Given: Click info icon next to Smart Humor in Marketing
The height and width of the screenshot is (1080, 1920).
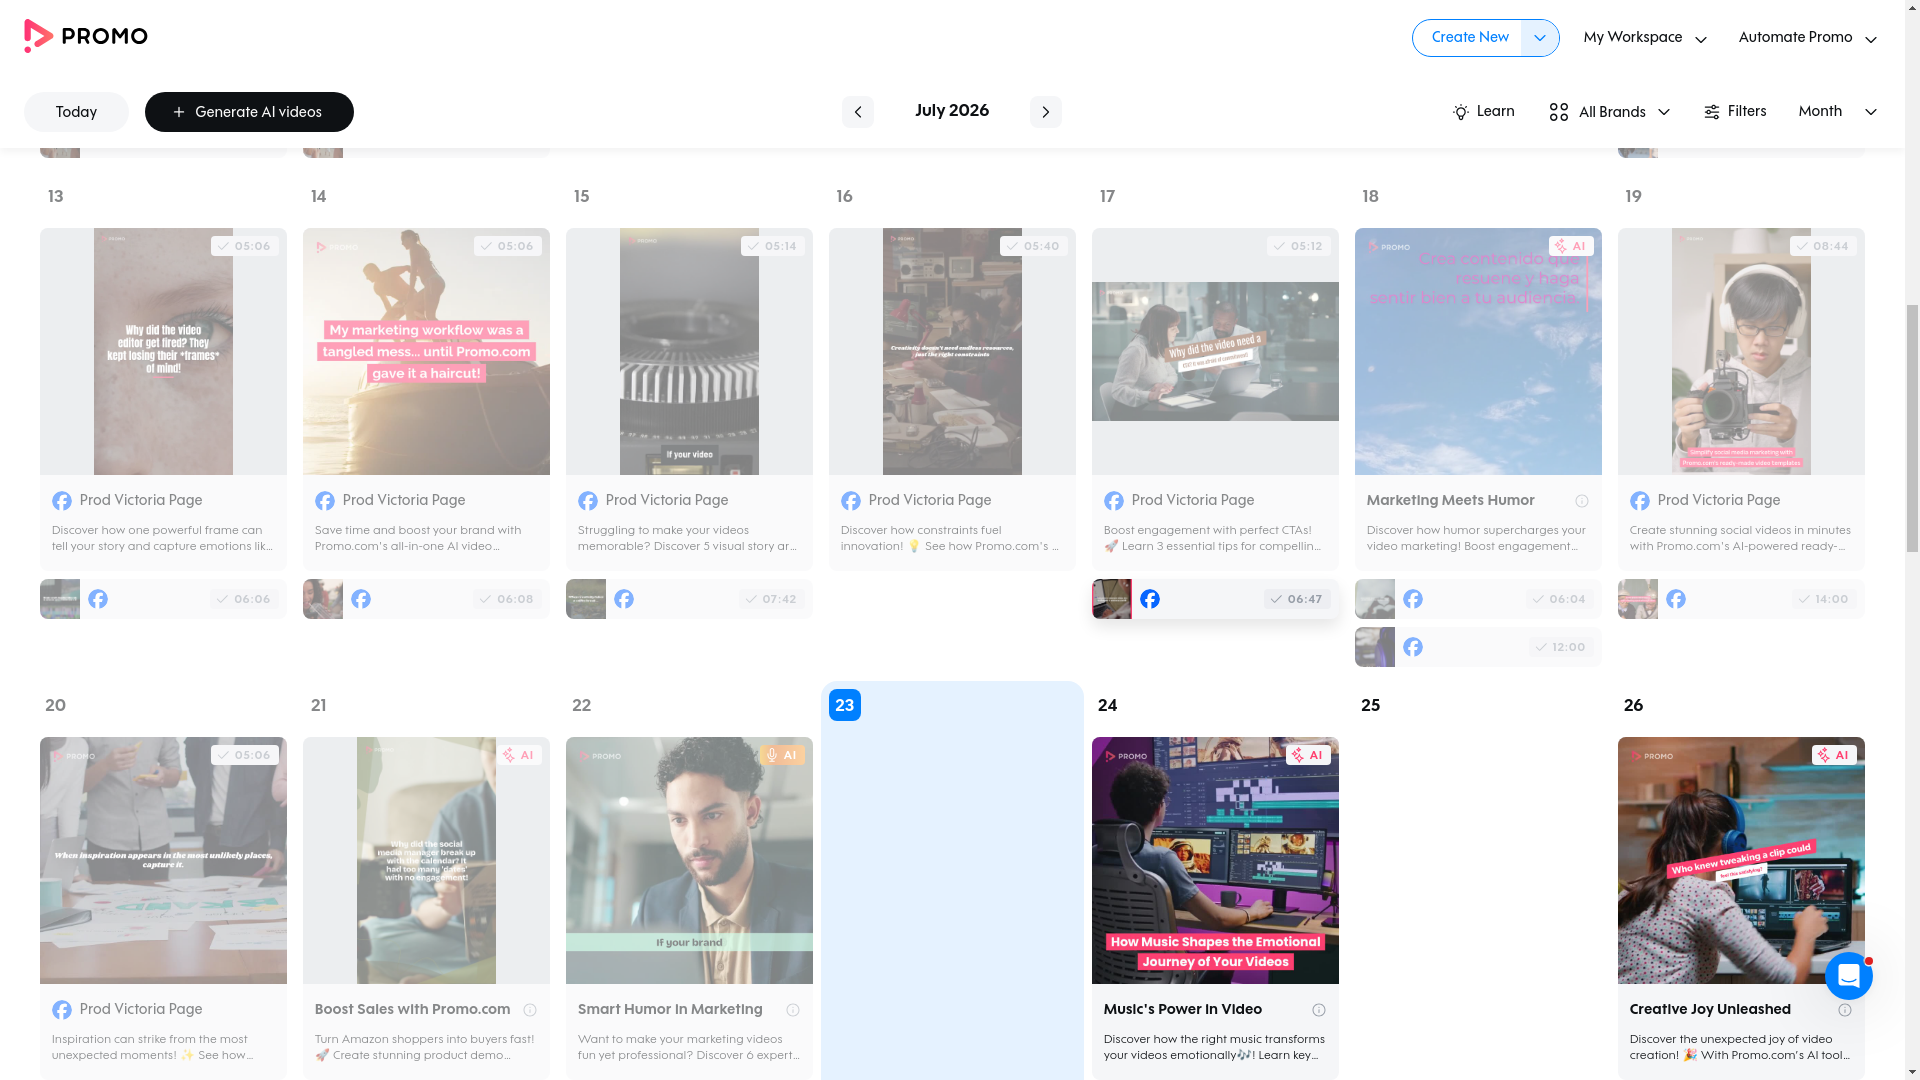Looking at the screenshot, I should tap(792, 1010).
